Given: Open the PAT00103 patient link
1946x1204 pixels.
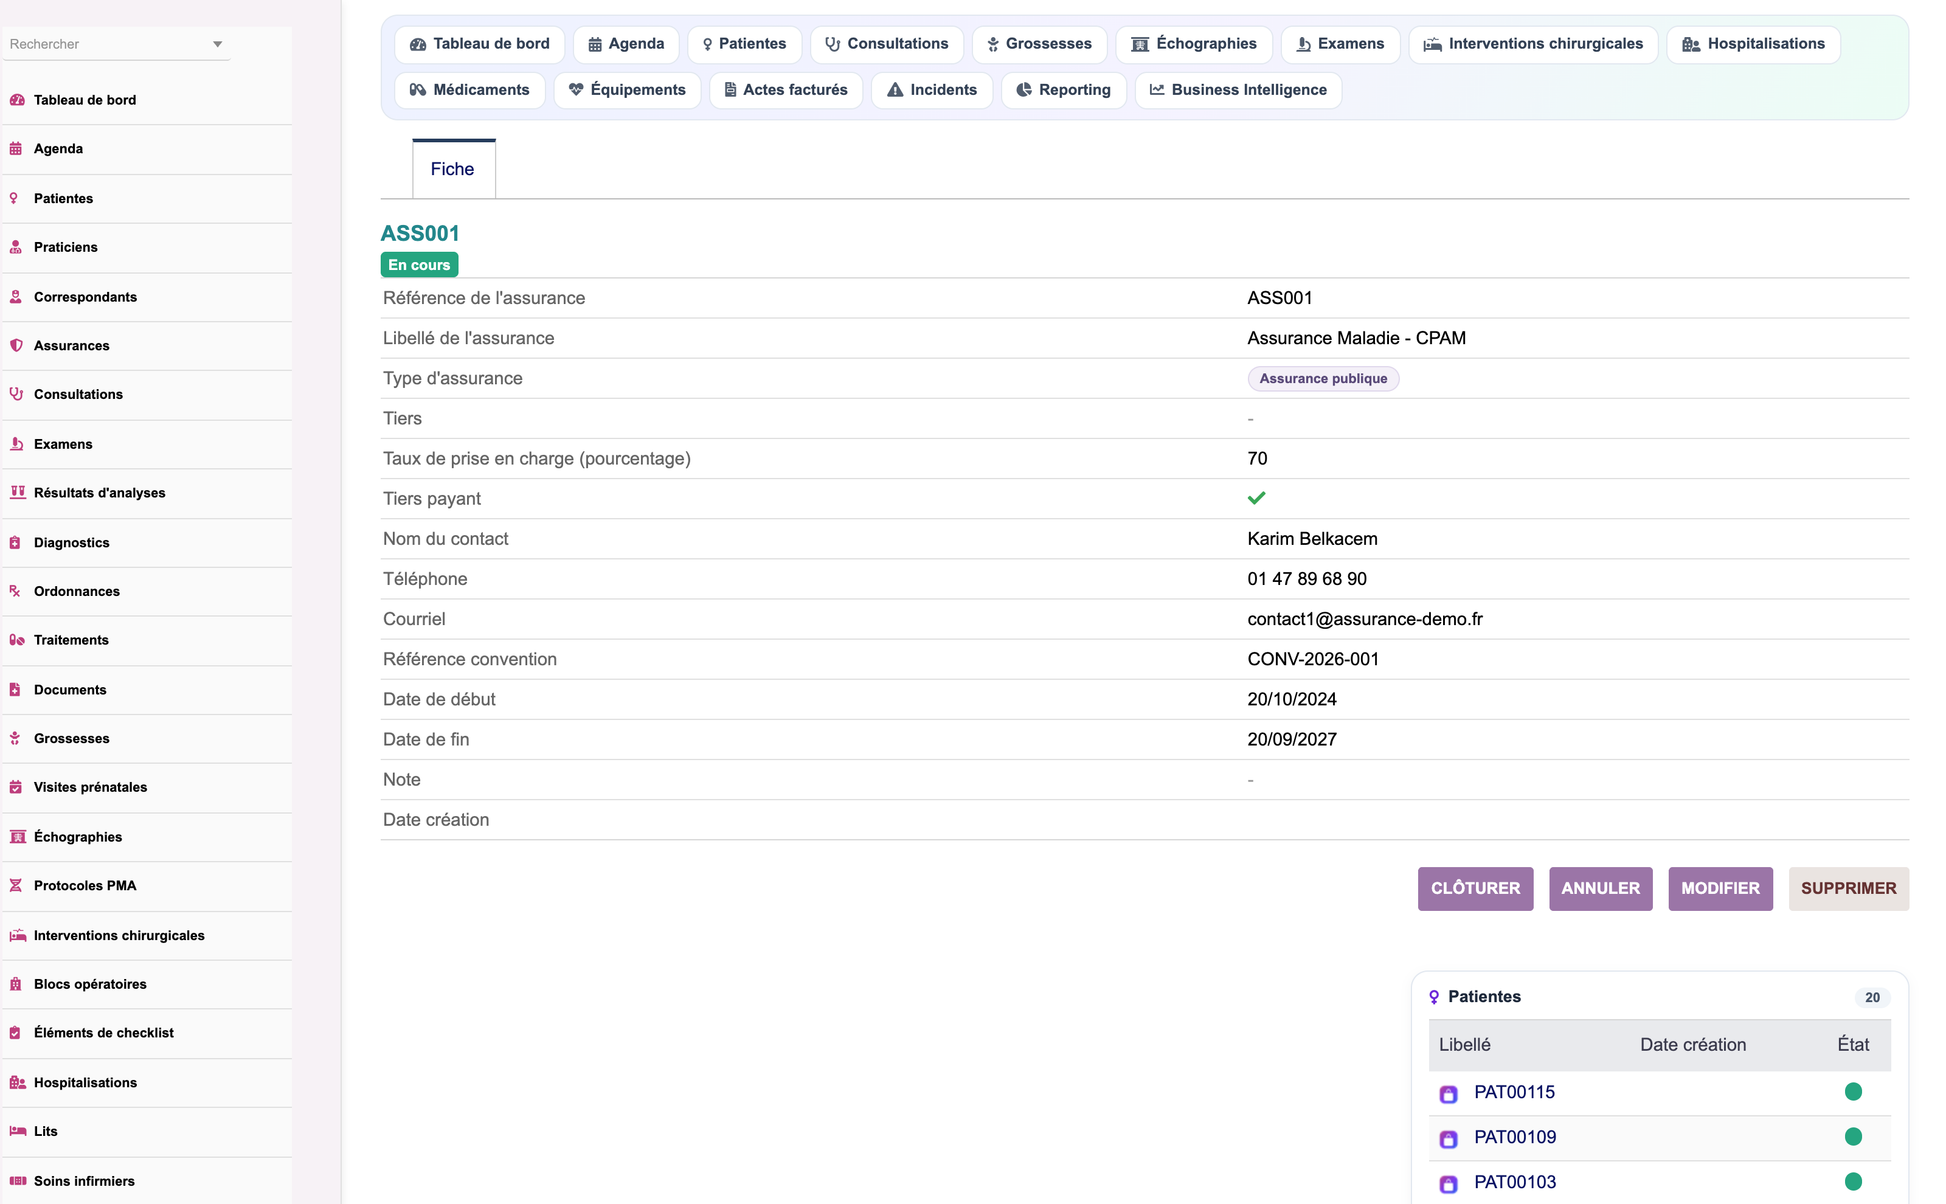Looking at the screenshot, I should point(1515,1182).
